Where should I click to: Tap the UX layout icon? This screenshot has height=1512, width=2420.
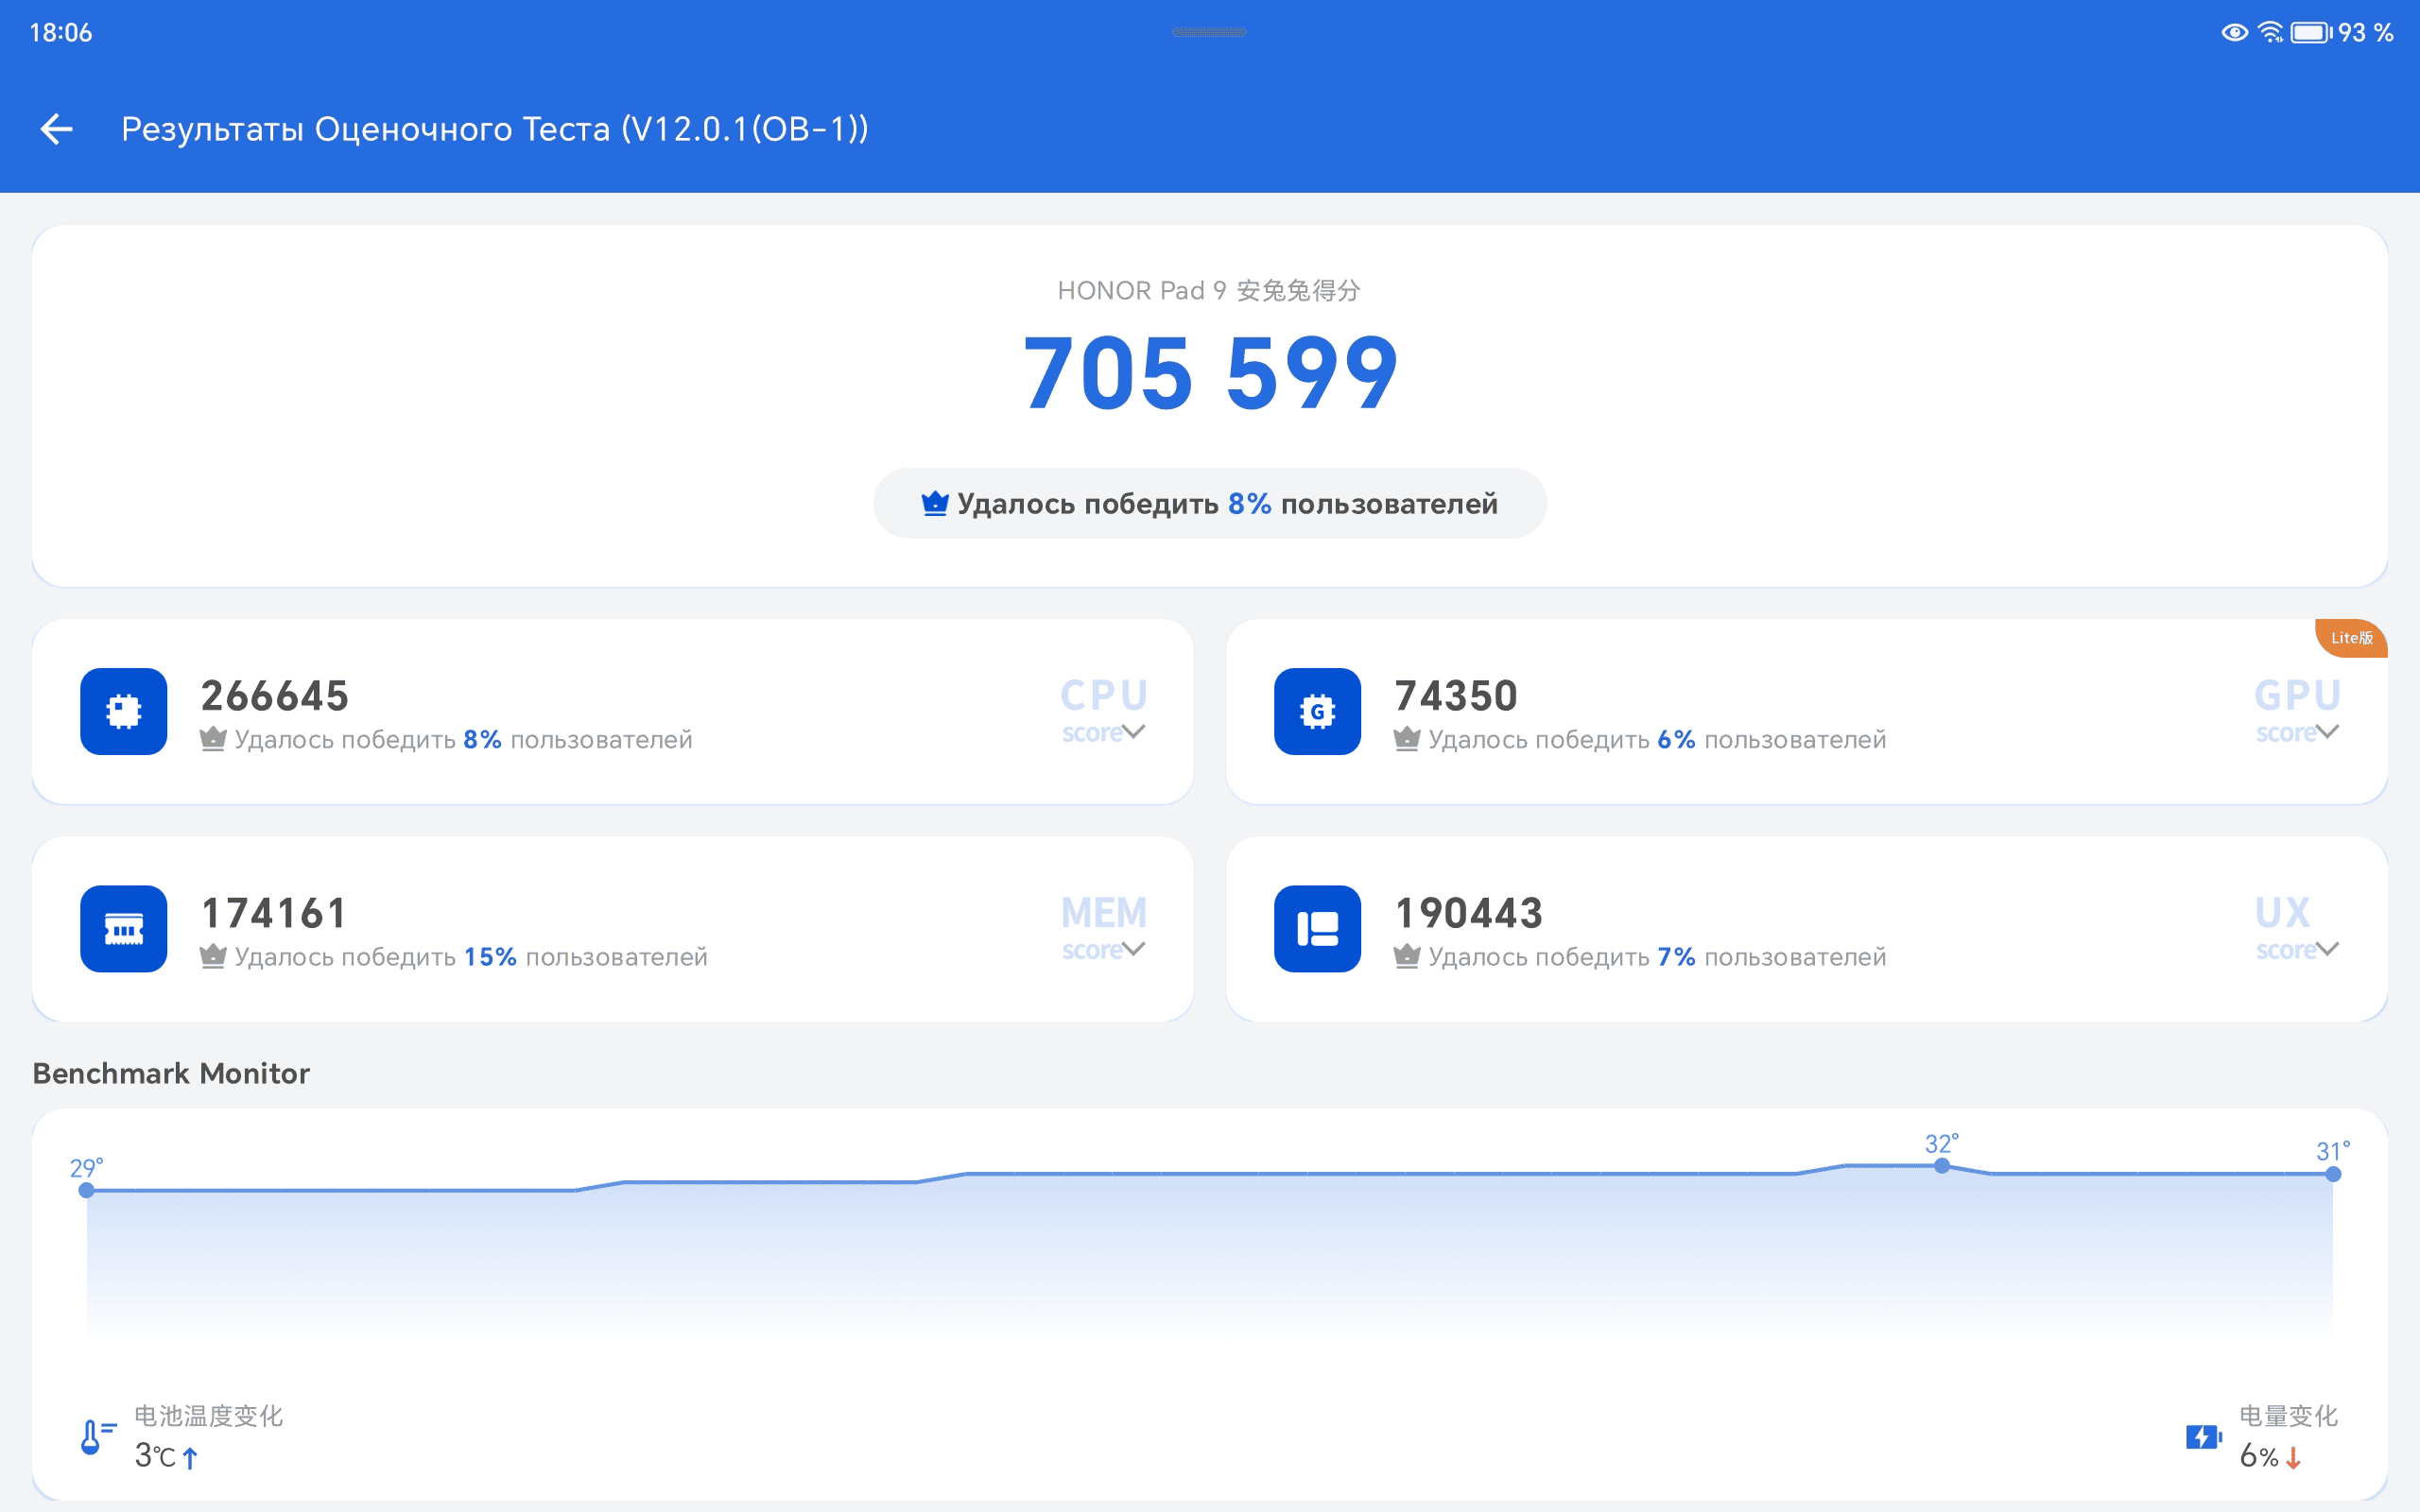click(x=1317, y=929)
